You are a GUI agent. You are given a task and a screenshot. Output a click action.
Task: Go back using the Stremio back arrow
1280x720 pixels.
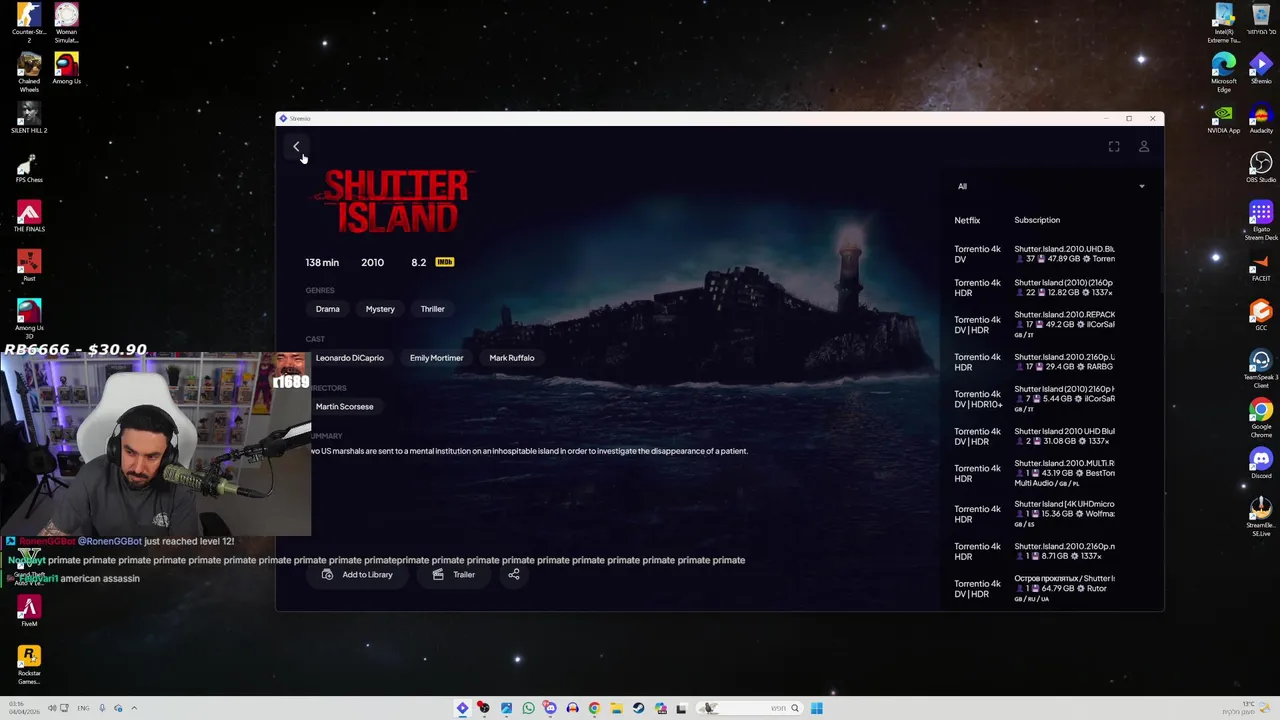pyautogui.click(x=296, y=147)
